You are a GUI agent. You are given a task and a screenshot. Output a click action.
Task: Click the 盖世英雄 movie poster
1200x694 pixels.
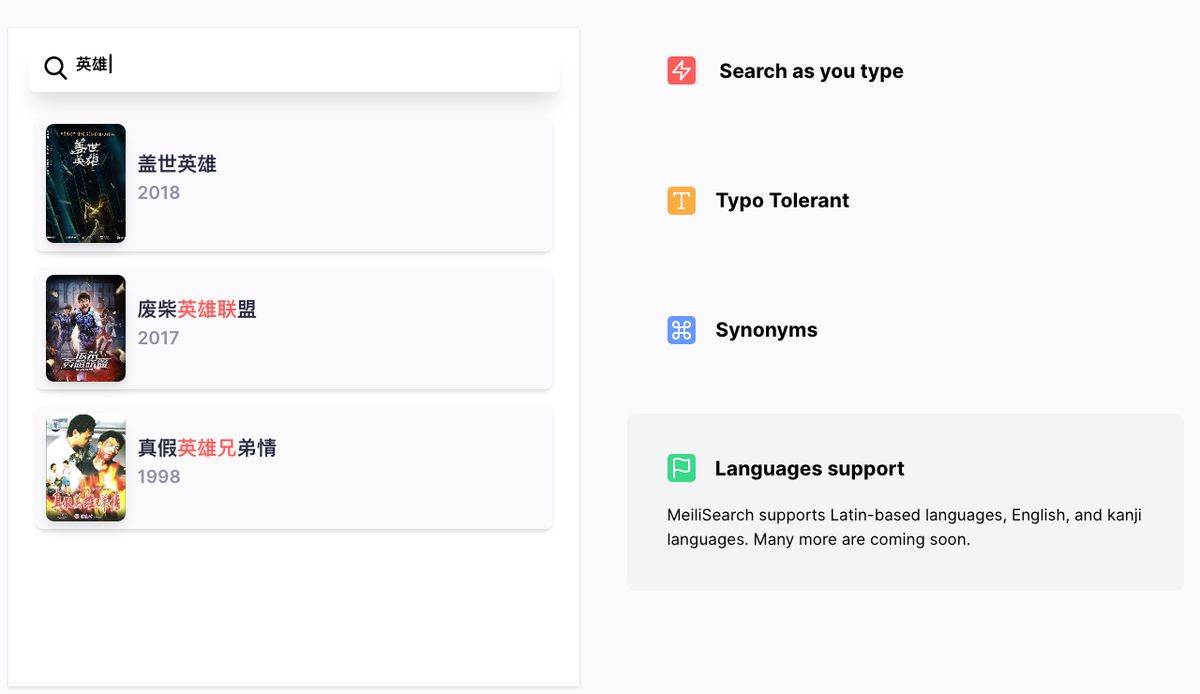pos(85,183)
